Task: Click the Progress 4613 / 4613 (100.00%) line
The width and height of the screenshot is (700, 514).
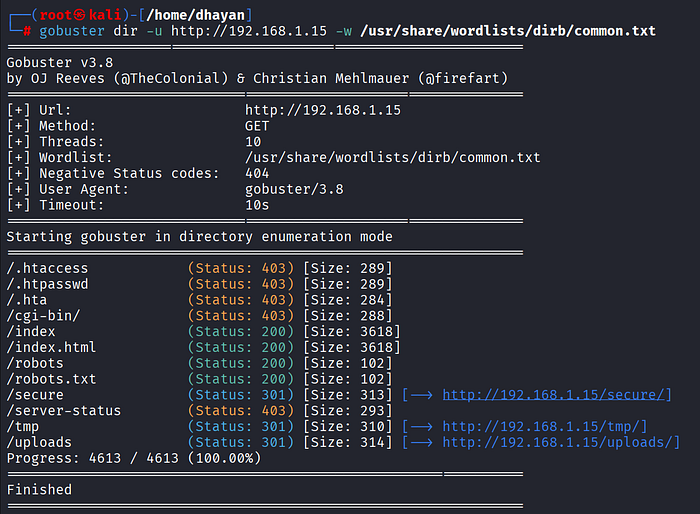Action: [133, 458]
